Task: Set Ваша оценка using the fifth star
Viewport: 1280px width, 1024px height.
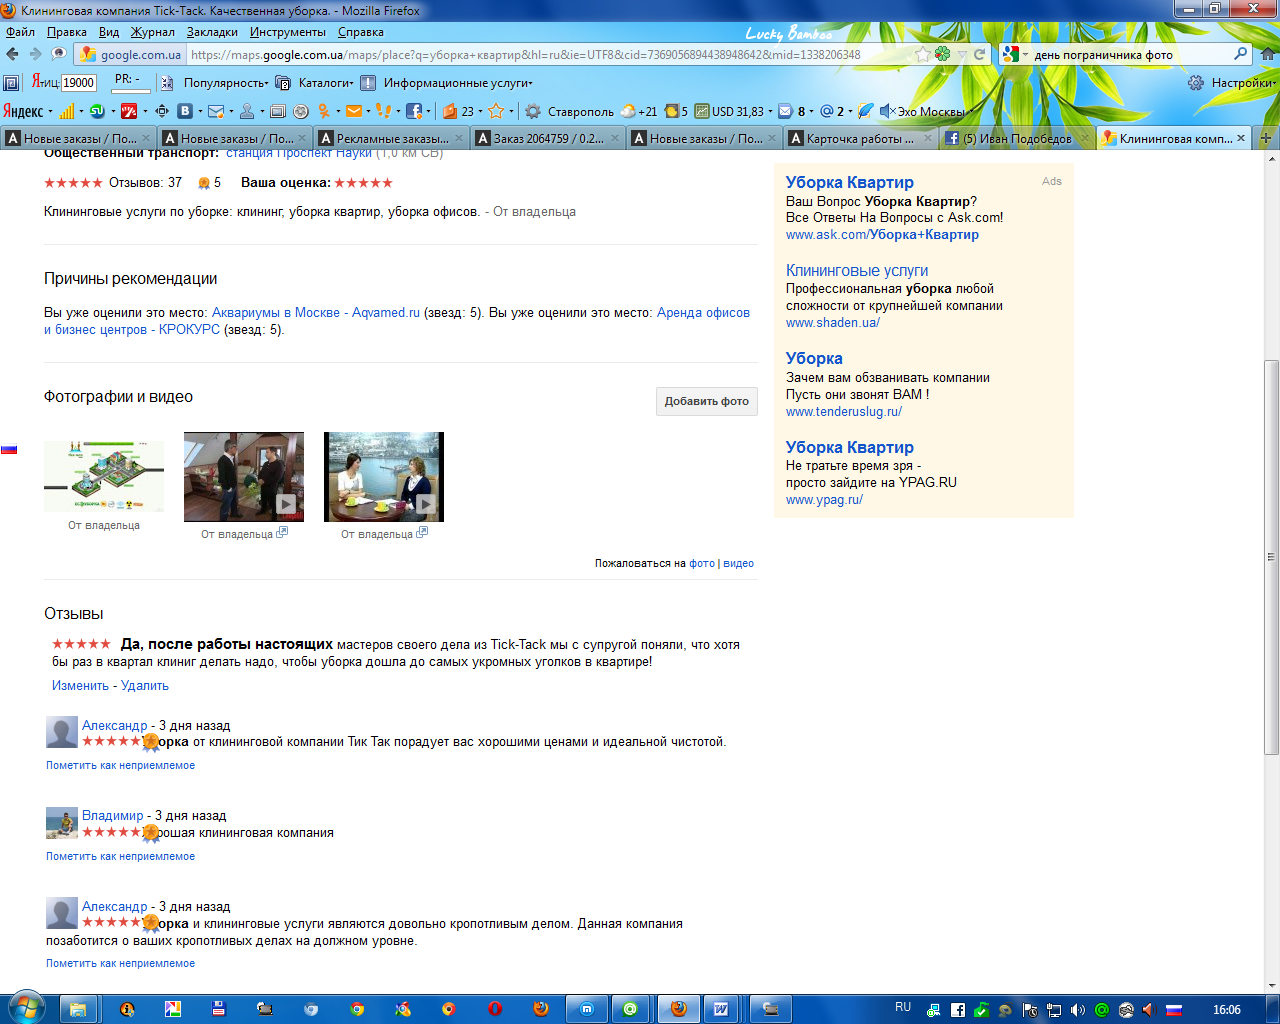Action: (388, 183)
